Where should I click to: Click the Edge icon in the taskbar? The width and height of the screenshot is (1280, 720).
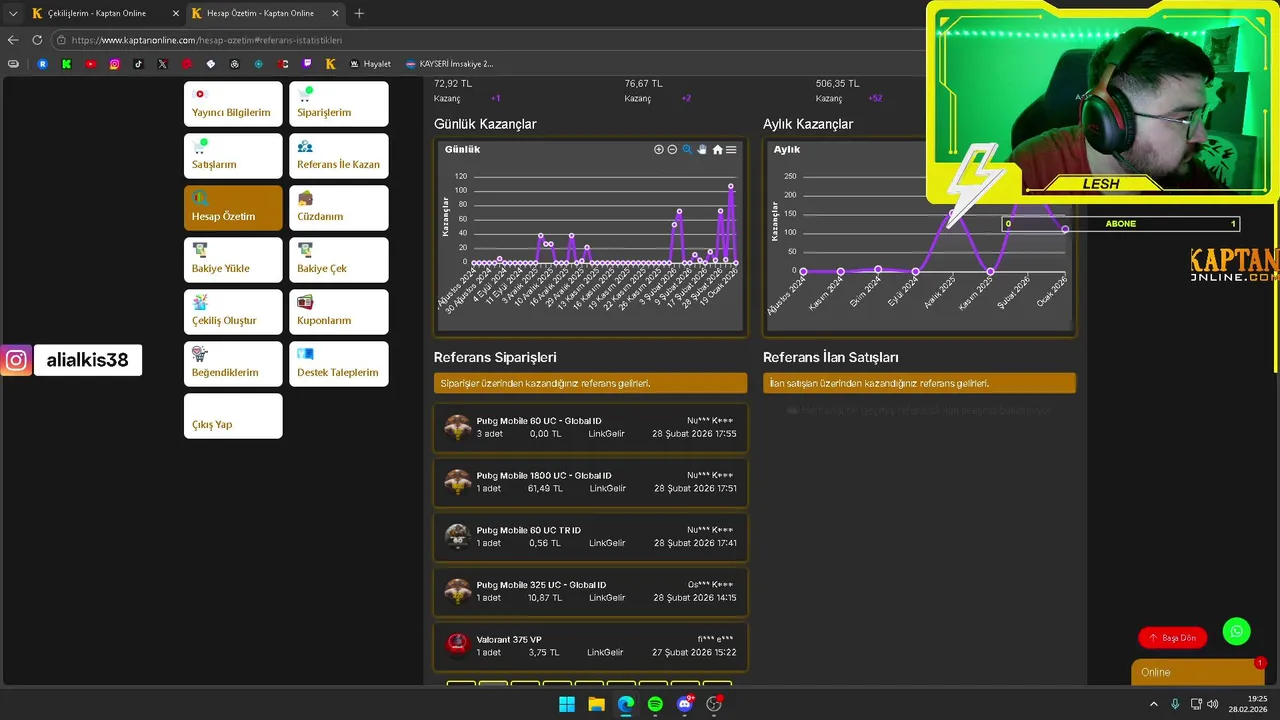coord(626,704)
